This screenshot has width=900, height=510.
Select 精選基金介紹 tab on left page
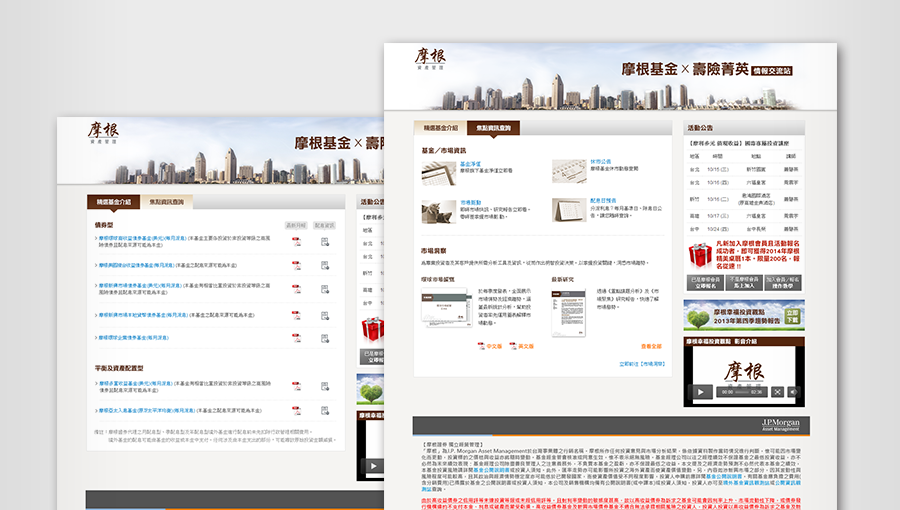114,202
